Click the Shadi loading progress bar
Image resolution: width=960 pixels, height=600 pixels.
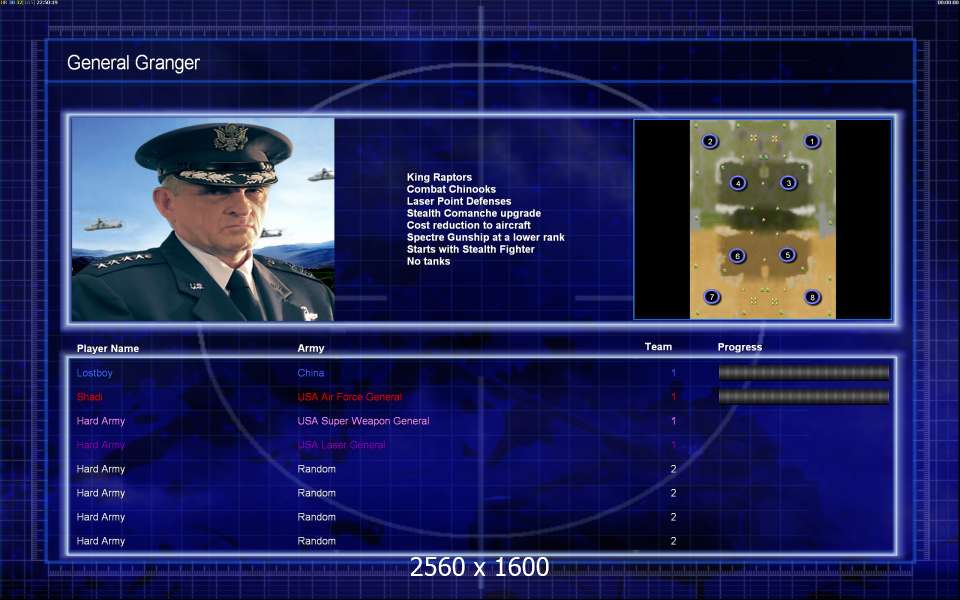tap(803, 397)
